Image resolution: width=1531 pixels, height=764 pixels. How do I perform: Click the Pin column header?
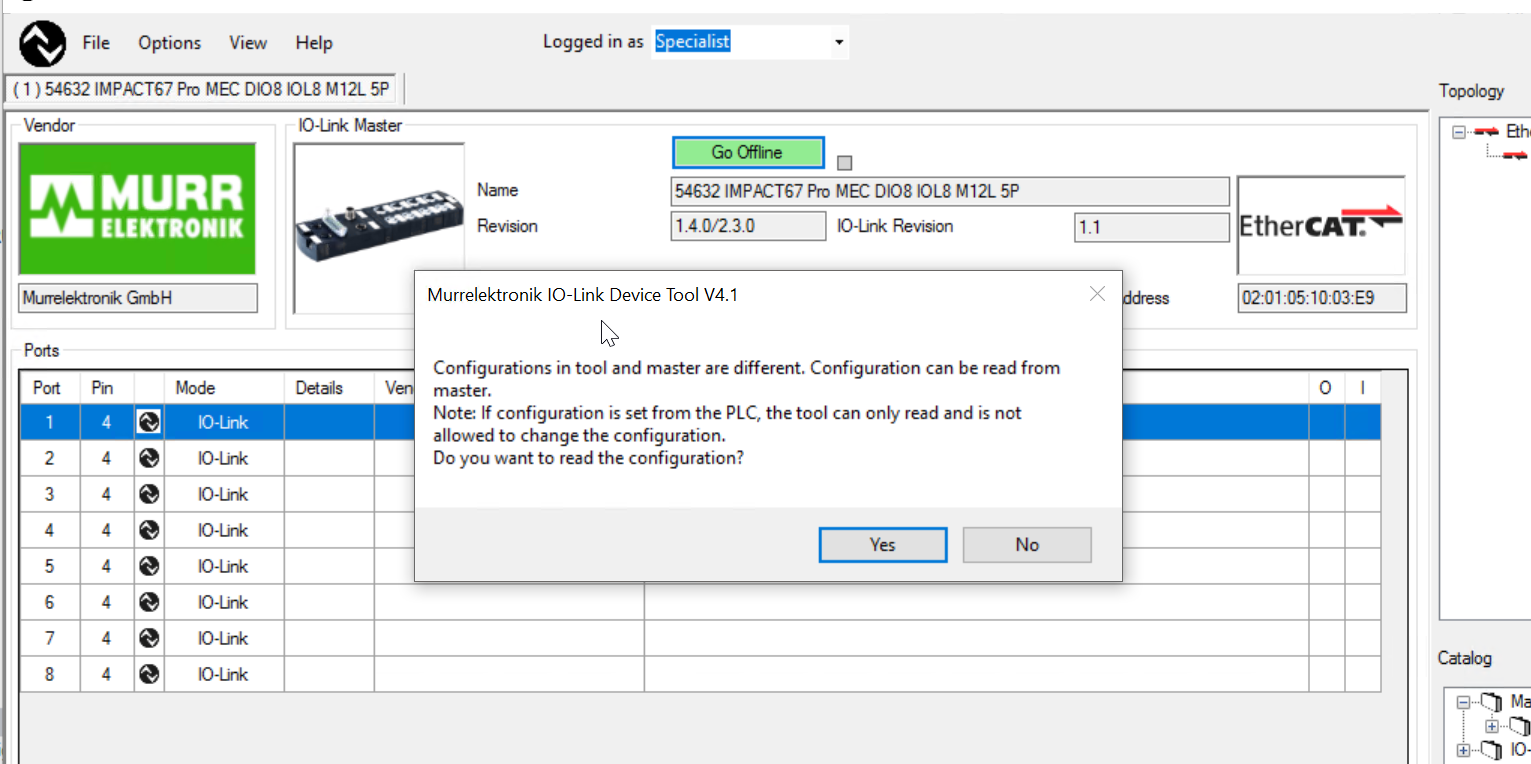[x=106, y=388]
